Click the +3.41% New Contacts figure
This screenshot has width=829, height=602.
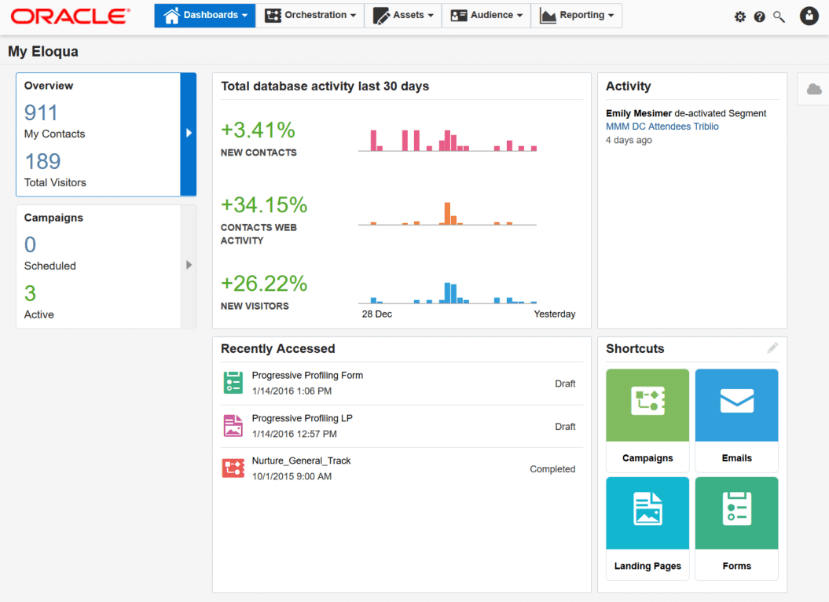pyautogui.click(x=258, y=130)
